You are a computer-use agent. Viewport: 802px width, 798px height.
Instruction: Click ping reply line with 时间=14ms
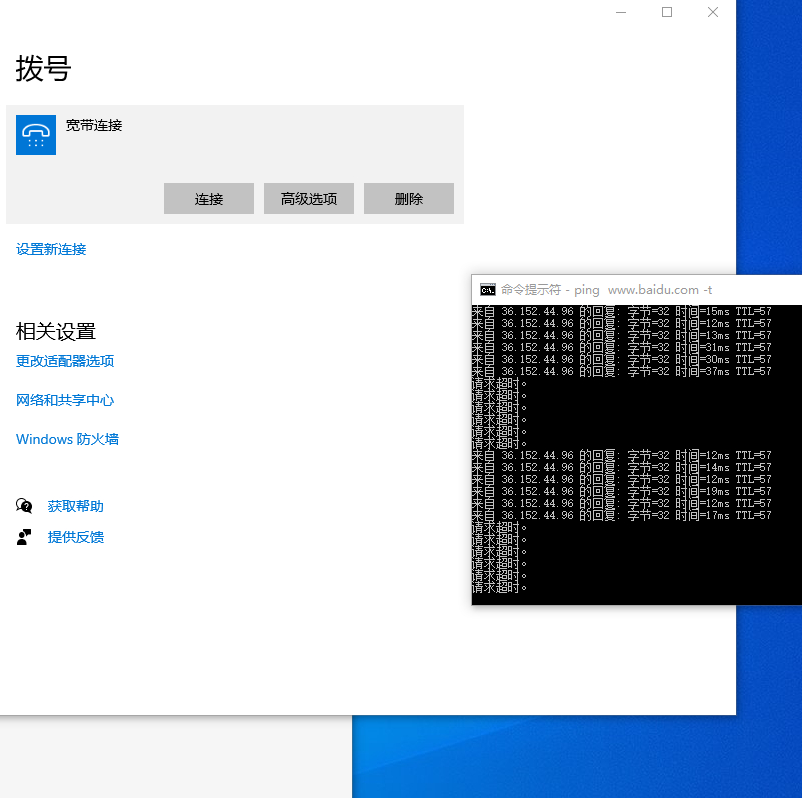coord(621,467)
